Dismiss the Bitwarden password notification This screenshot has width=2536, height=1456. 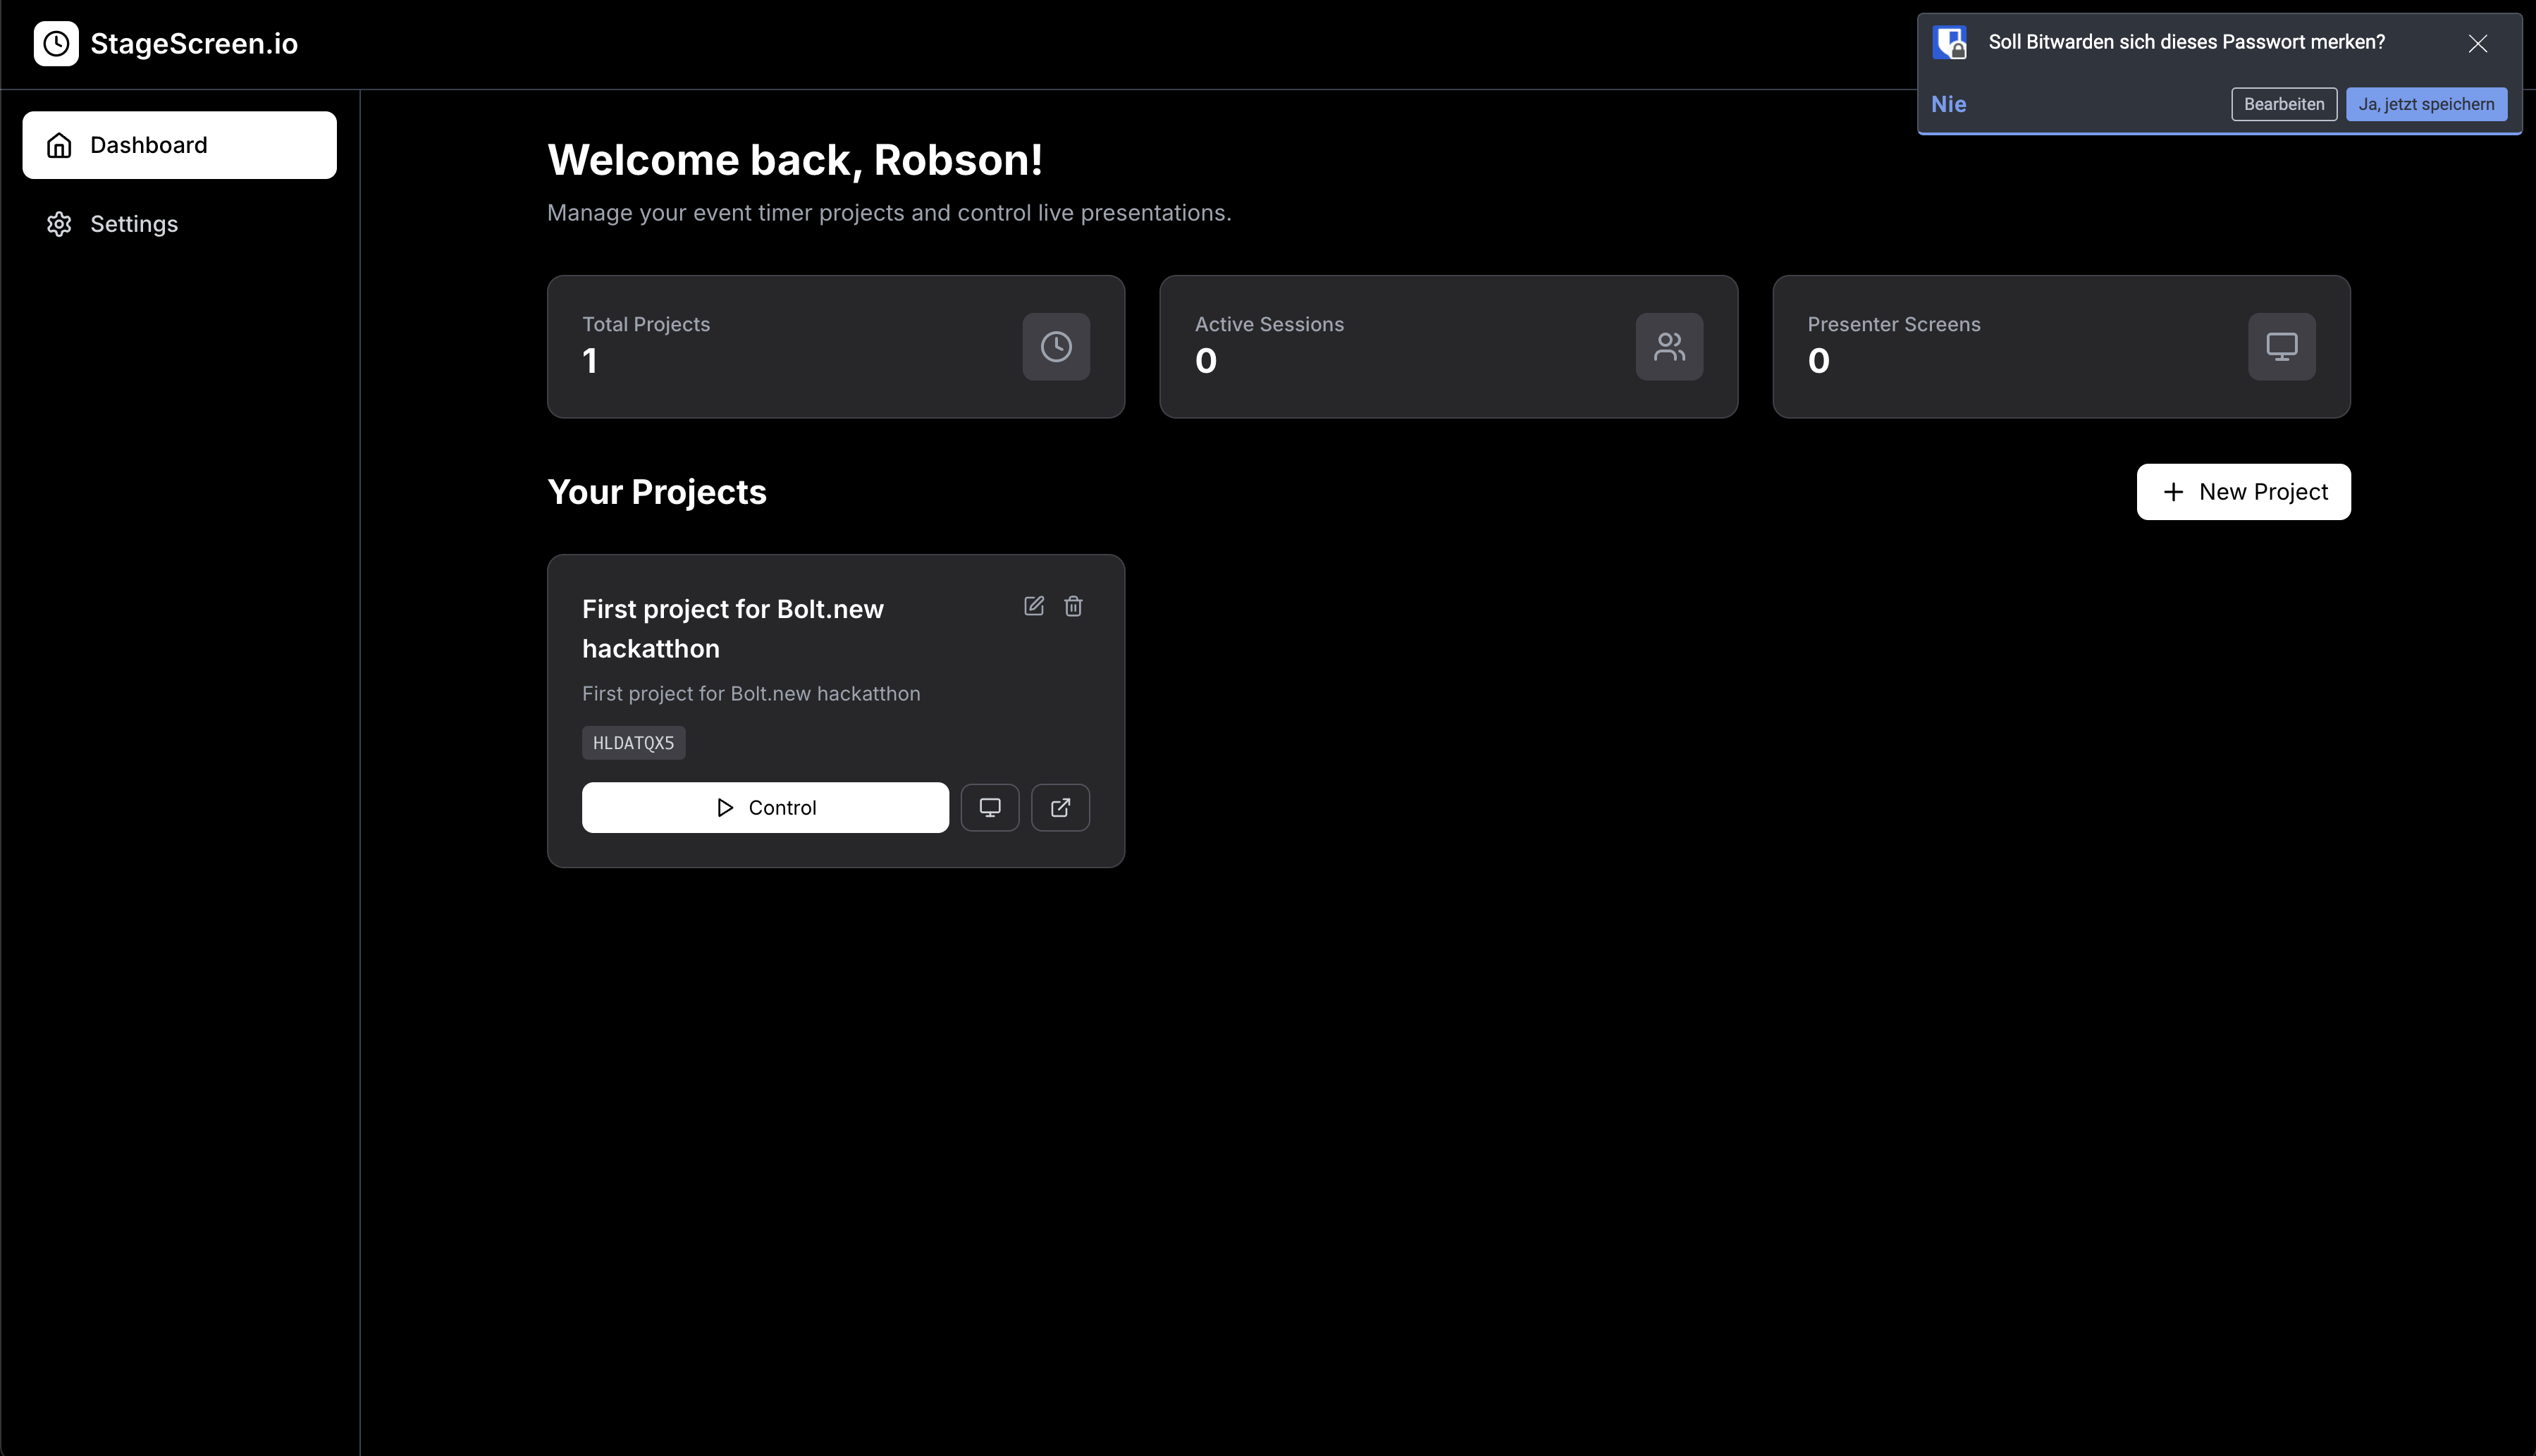[2477, 44]
